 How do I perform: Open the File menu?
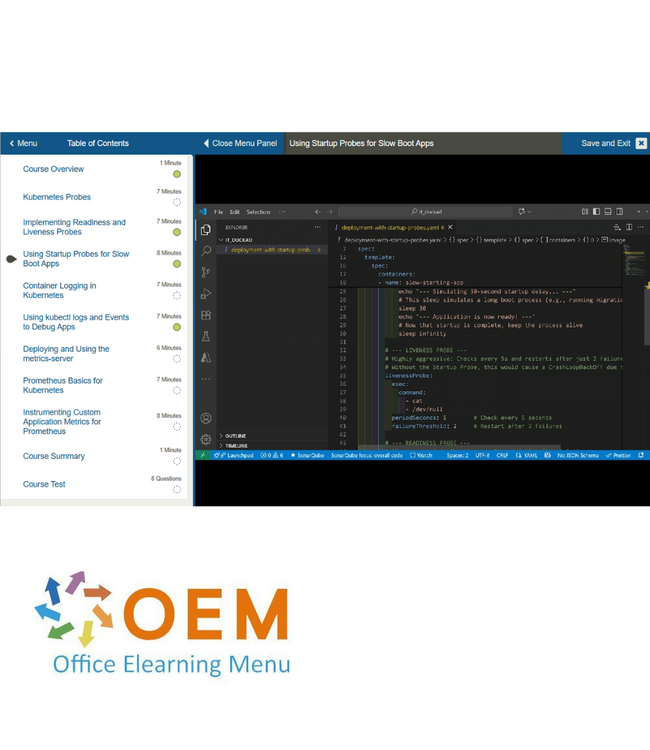pyautogui.click(x=219, y=211)
